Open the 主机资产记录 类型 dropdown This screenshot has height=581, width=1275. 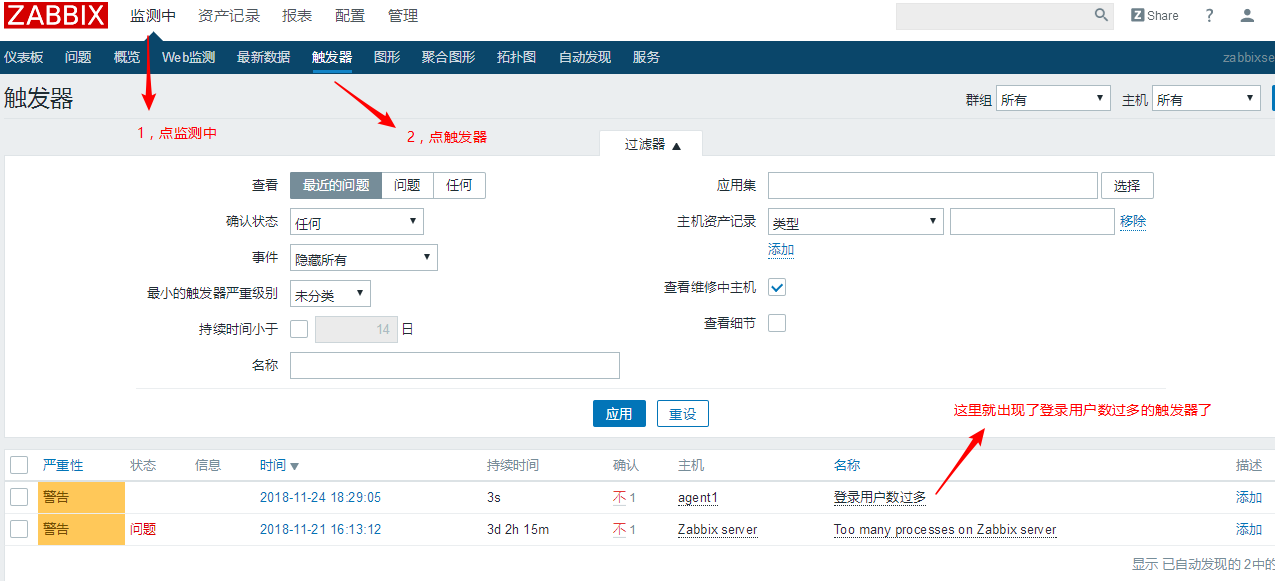[x=855, y=222]
